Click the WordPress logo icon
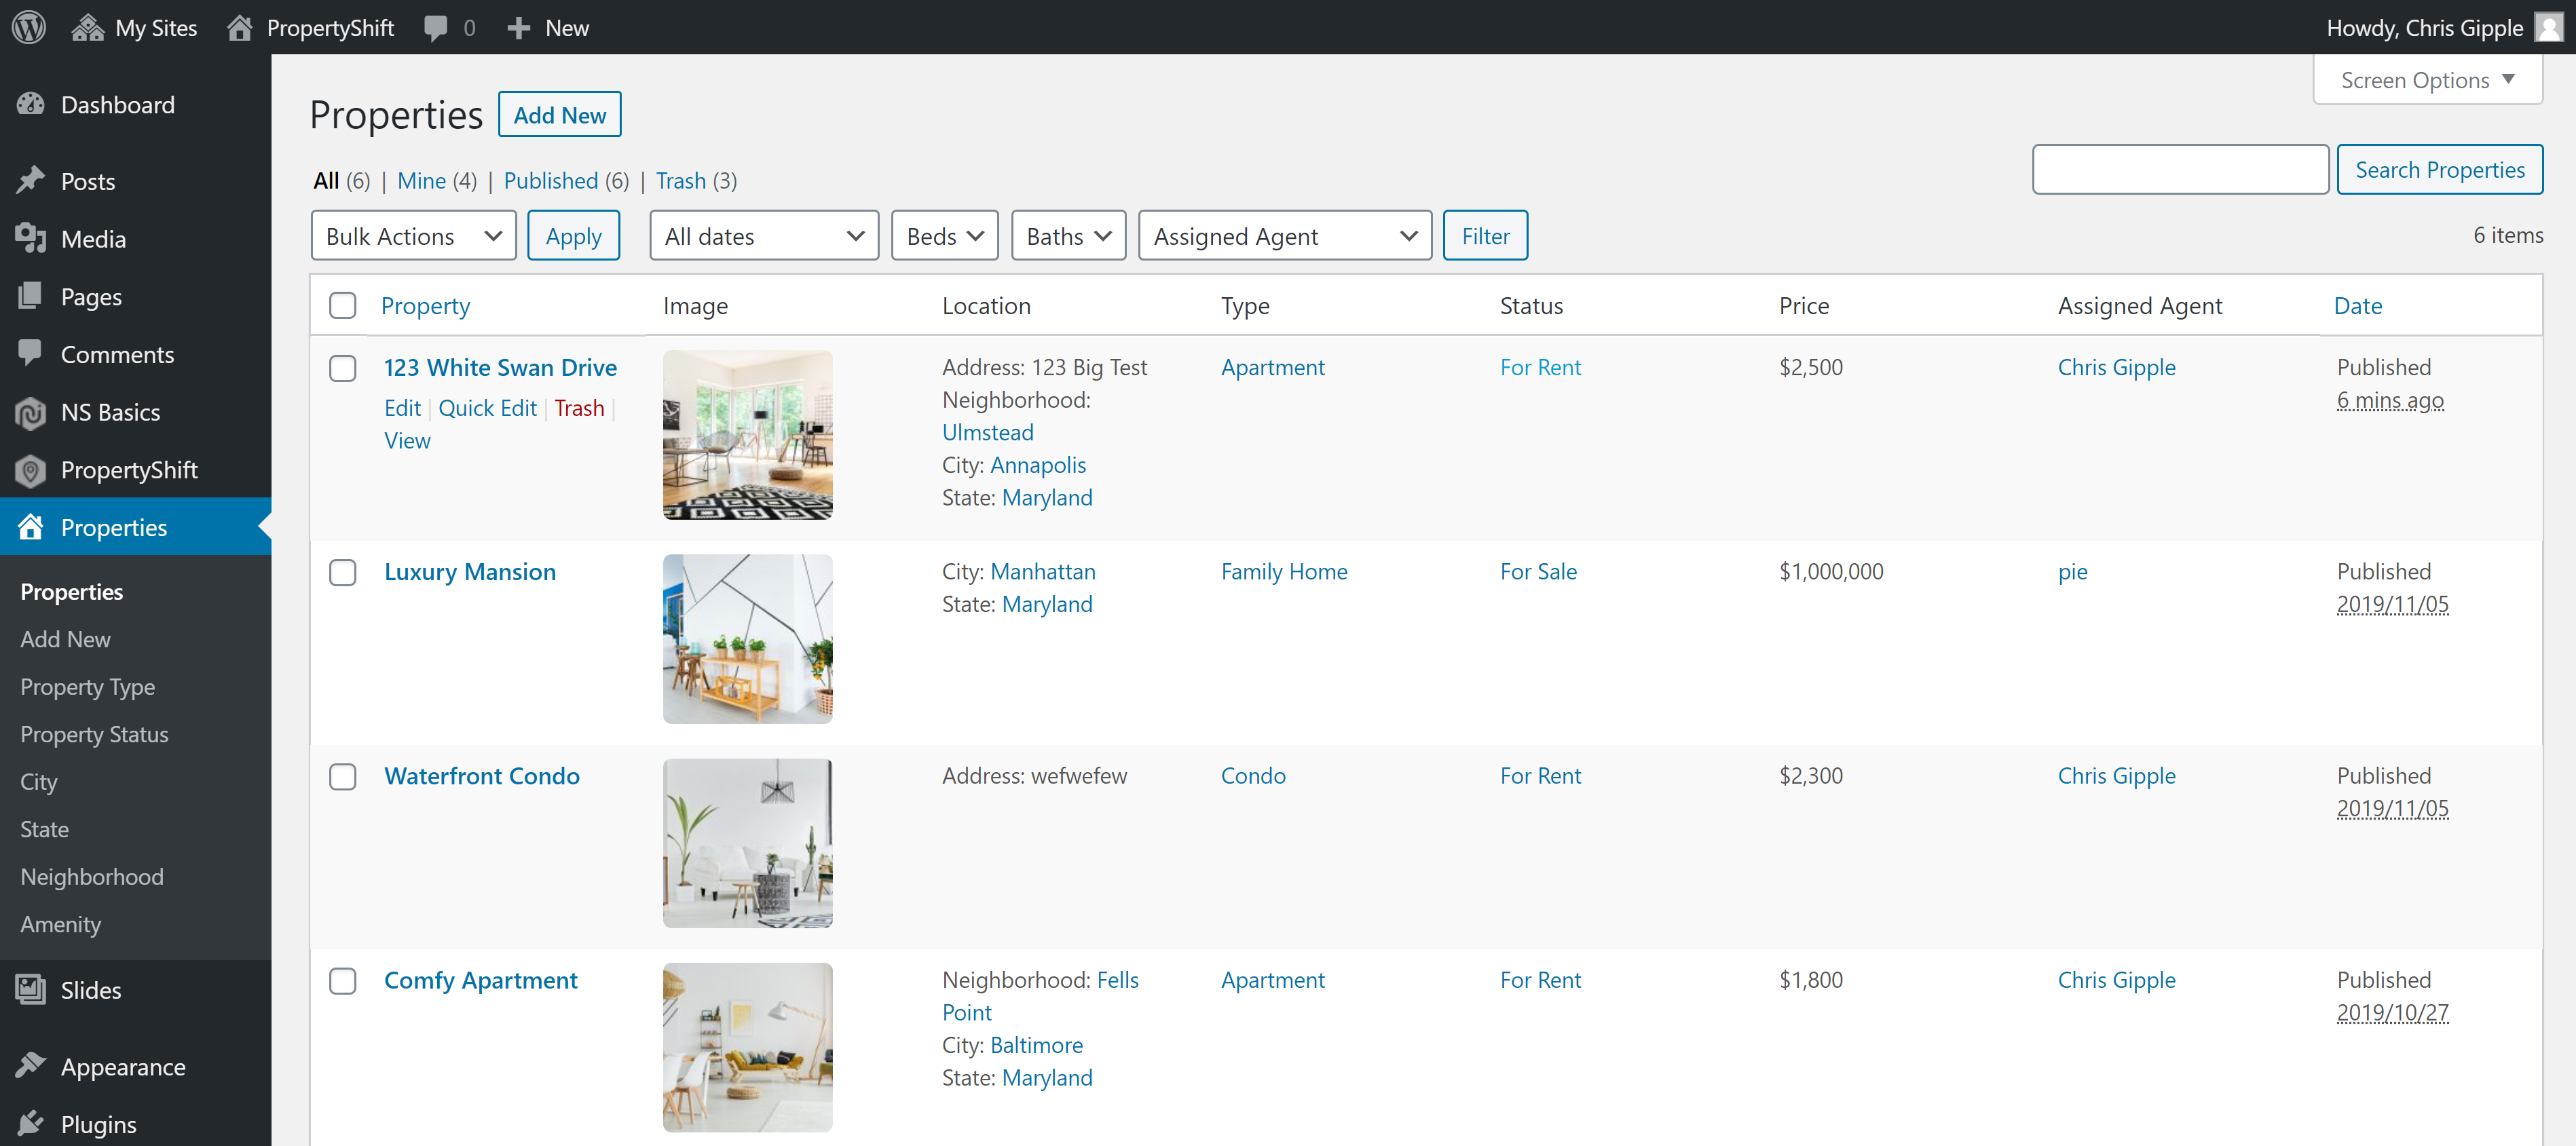 [x=29, y=27]
